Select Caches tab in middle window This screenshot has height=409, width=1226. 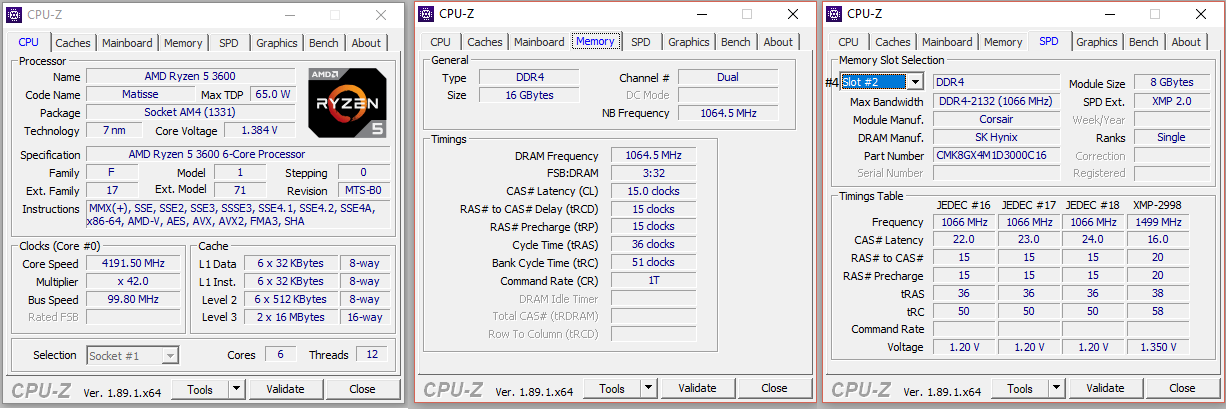tap(485, 42)
